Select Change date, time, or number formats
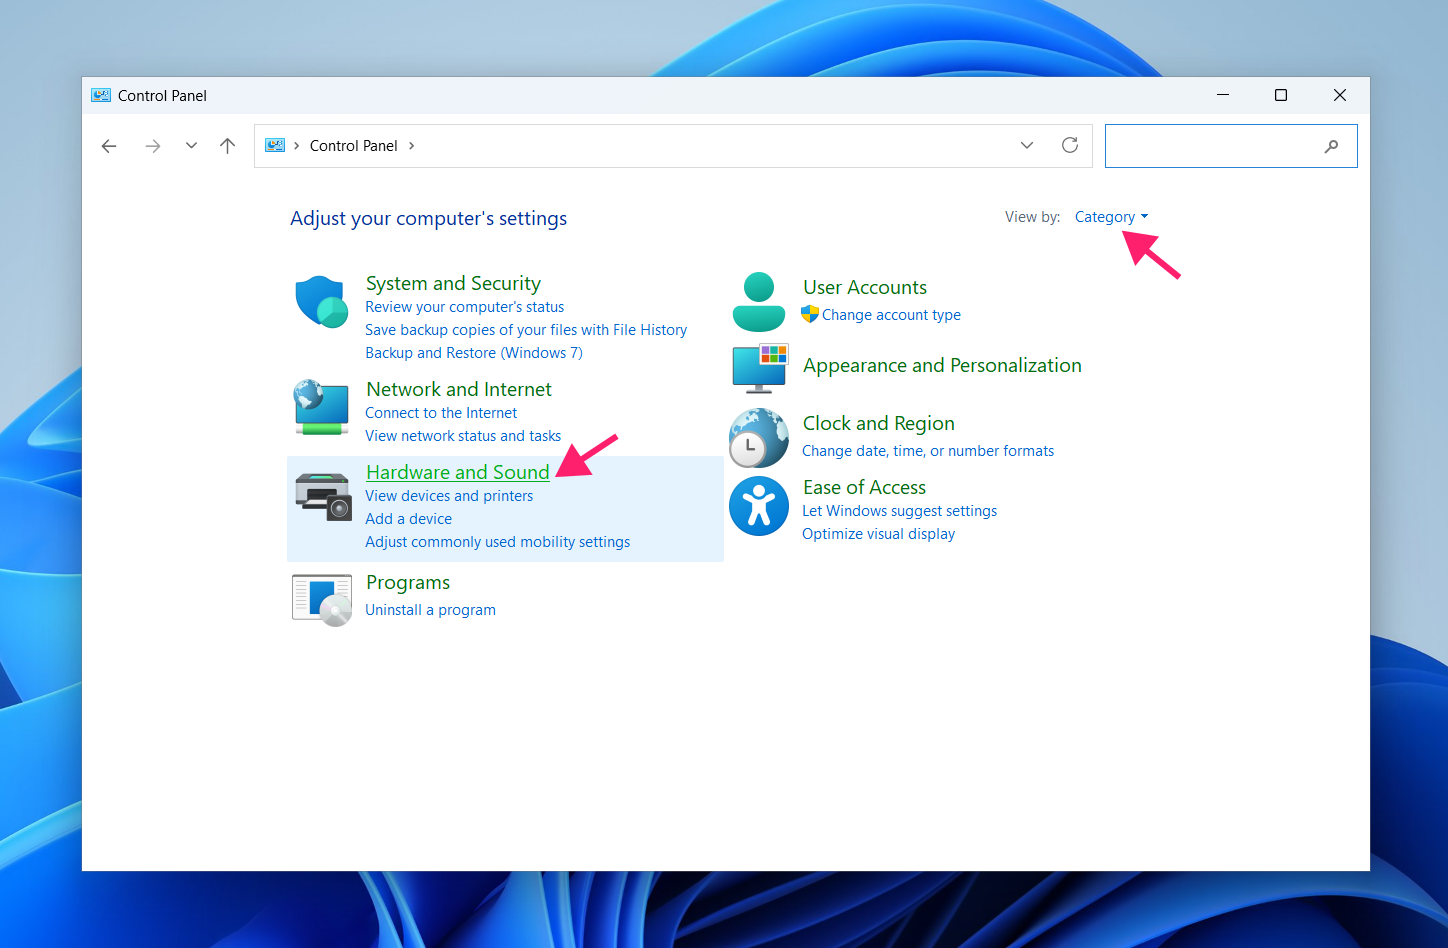This screenshot has height=948, width=1448. point(928,451)
